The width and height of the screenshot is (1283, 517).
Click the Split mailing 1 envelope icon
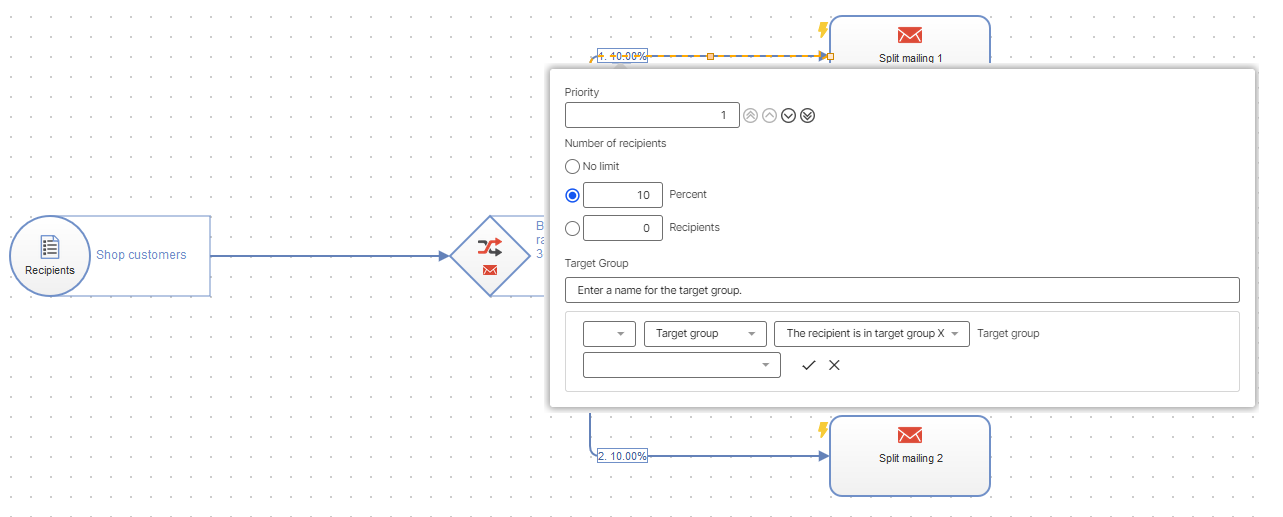pyautogui.click(x=909, y=35)
